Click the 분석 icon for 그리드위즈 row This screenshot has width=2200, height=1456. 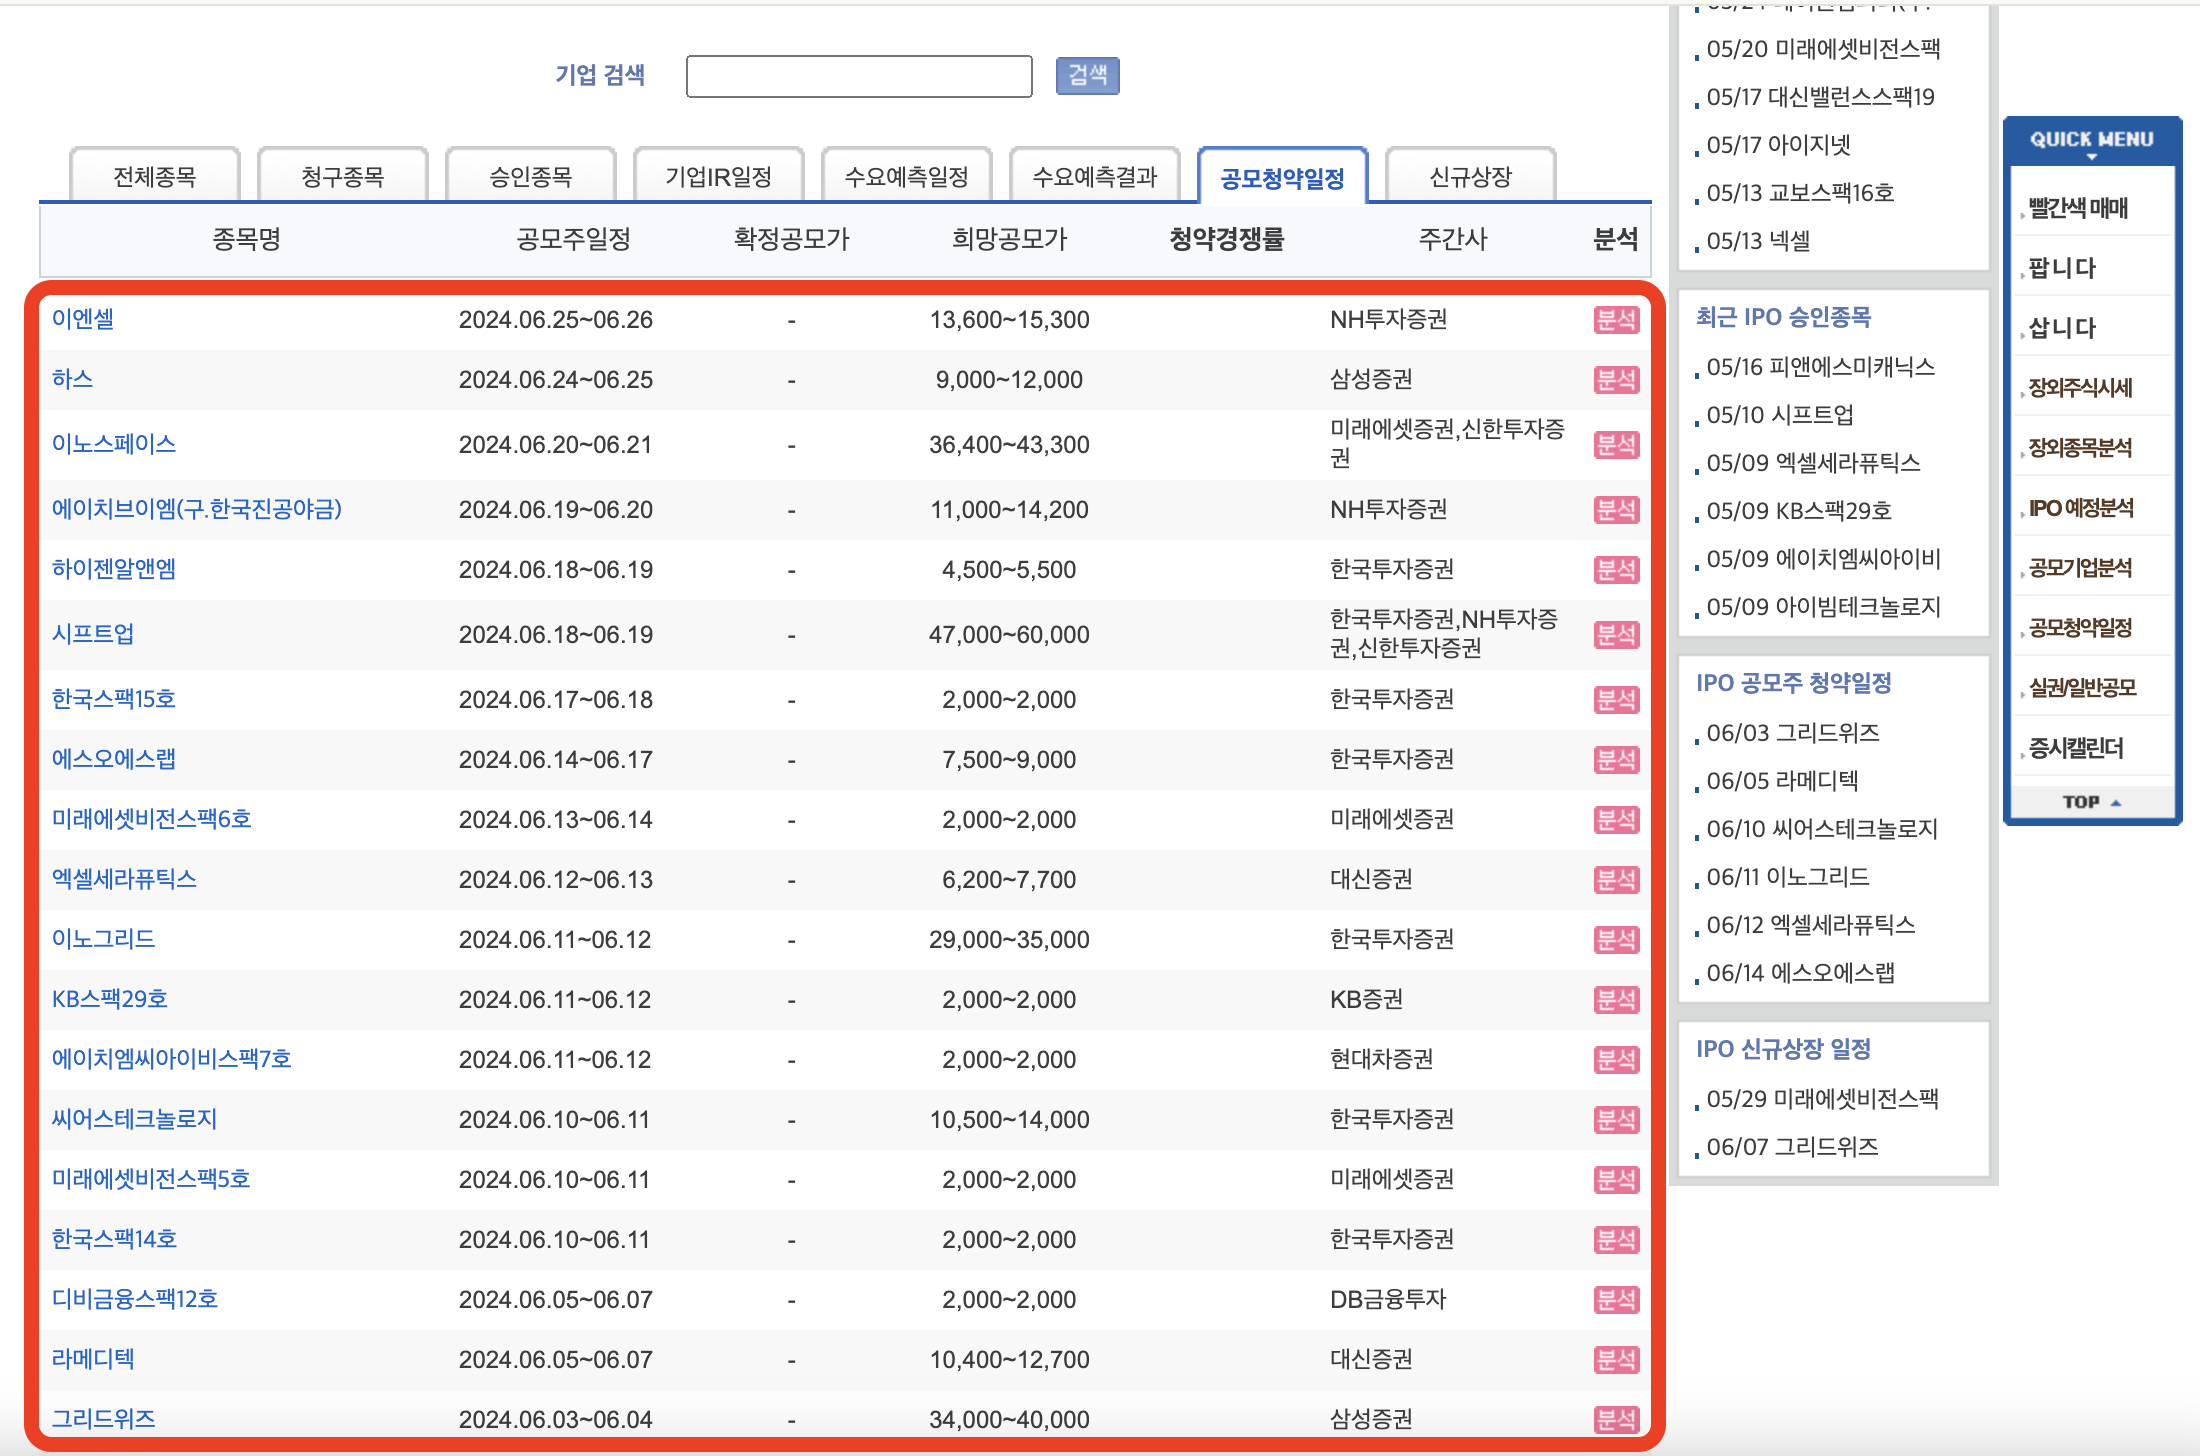click(x=1615, y=1419)
